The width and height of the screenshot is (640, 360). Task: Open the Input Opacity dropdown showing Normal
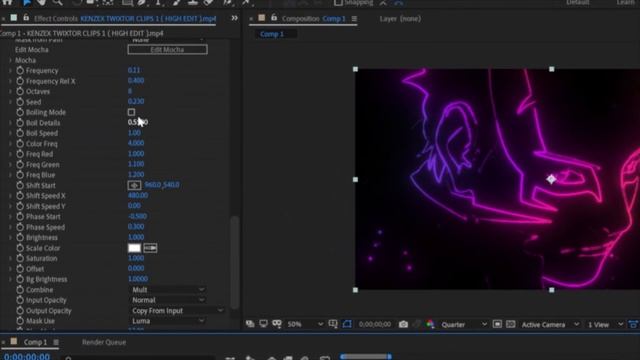pyautogui.click(x=167, y=300)
